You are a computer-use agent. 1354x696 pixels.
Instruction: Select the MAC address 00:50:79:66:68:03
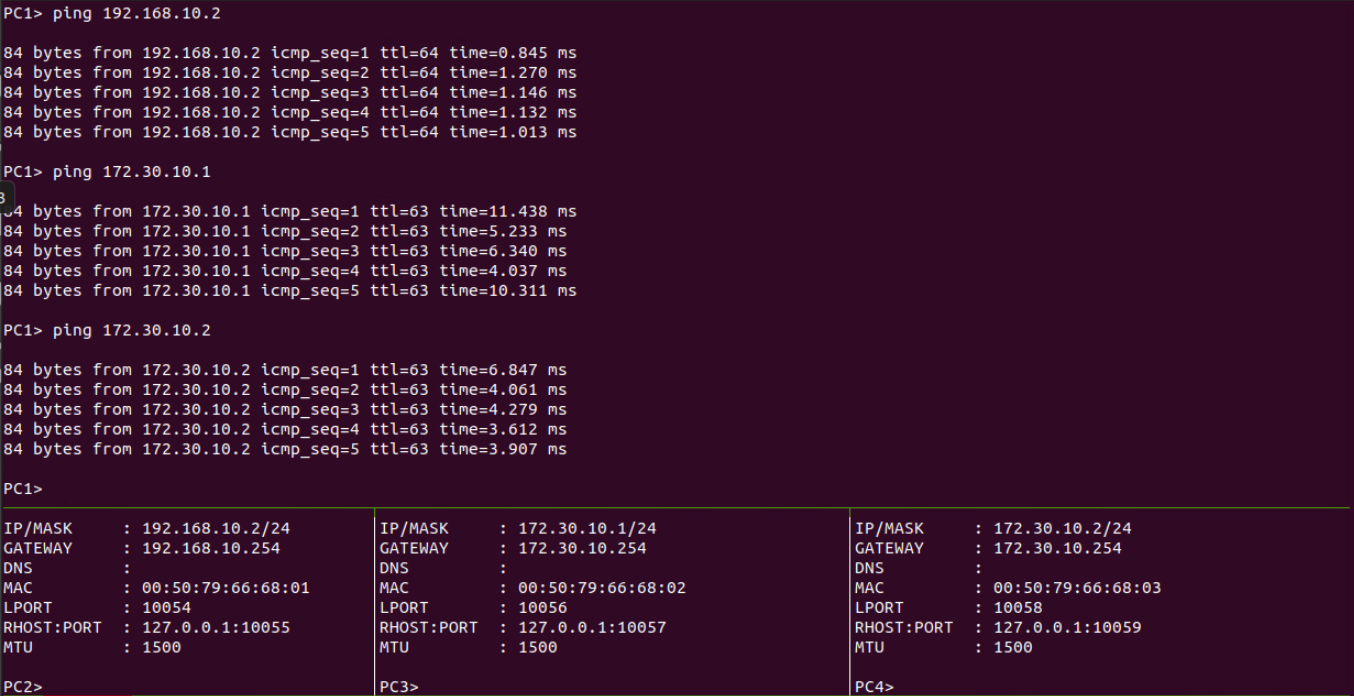[x=1077, y=588]
